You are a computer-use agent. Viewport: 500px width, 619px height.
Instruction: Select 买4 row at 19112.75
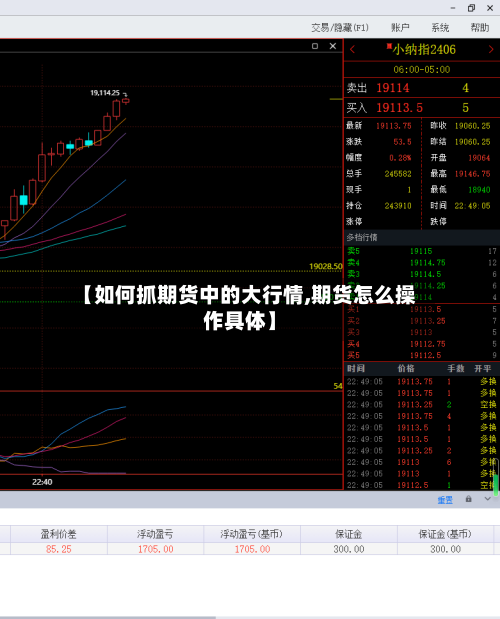[x=421, y=344]
